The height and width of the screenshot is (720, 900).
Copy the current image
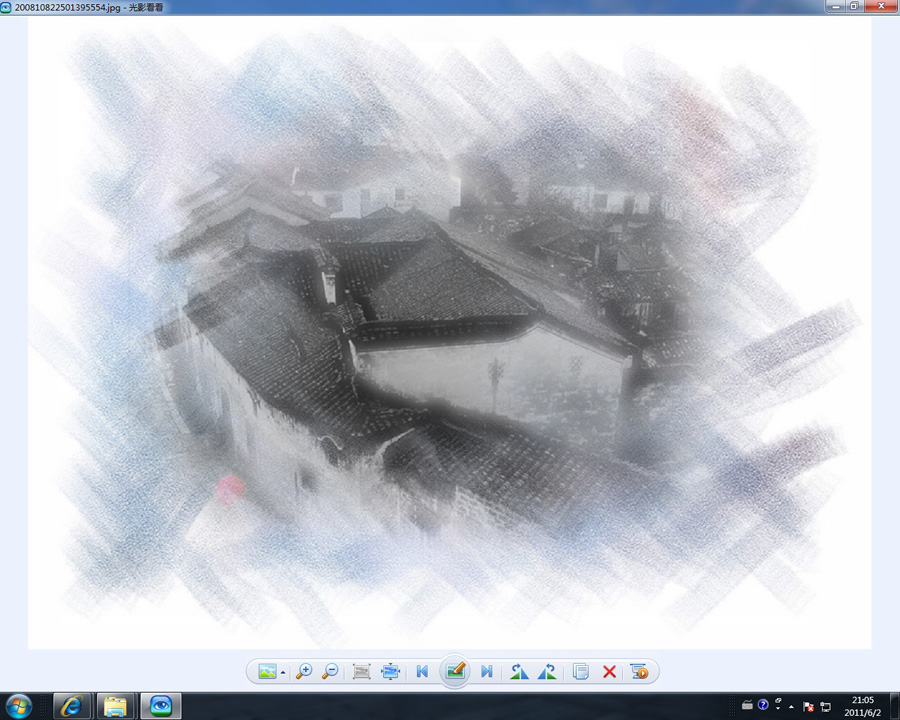coord(581,672)
